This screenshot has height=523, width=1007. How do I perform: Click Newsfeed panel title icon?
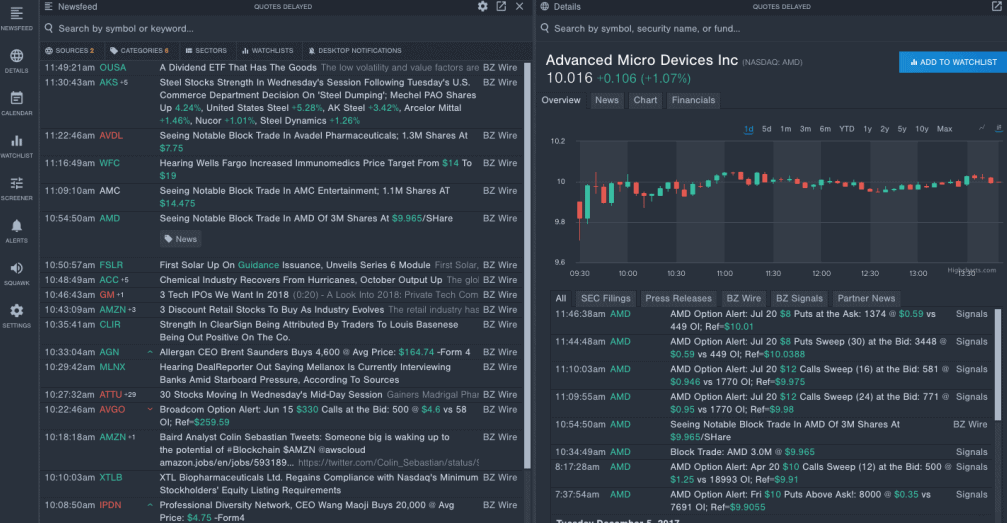pyautogui.click(x=49, y=6)
